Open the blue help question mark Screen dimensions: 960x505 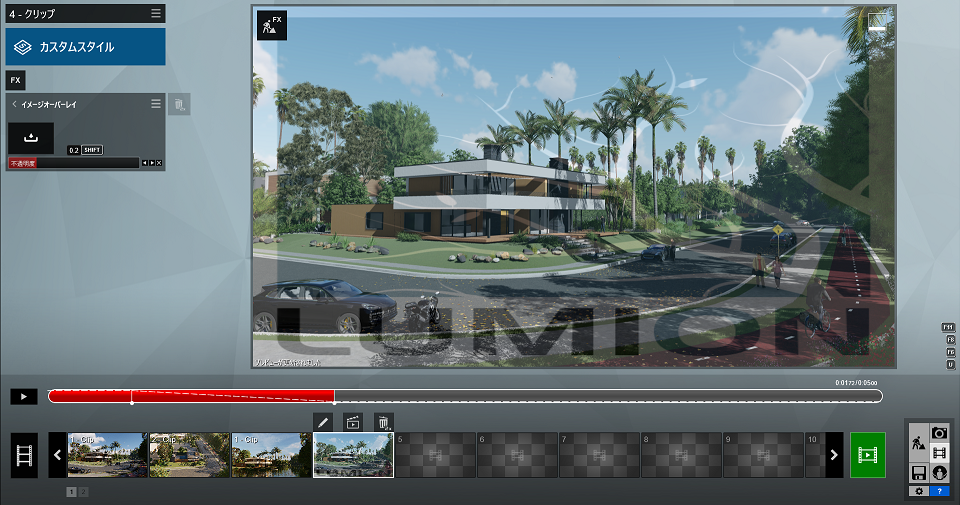point(939,491)
